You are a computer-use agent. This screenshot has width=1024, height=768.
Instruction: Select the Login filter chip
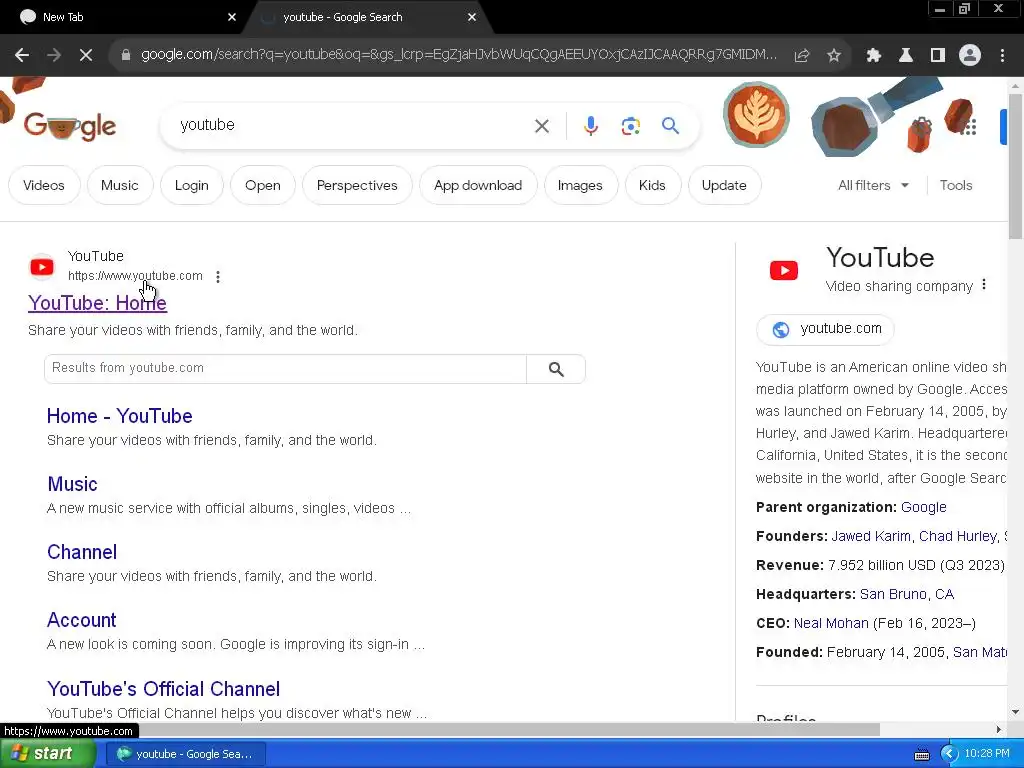point(191,185)
